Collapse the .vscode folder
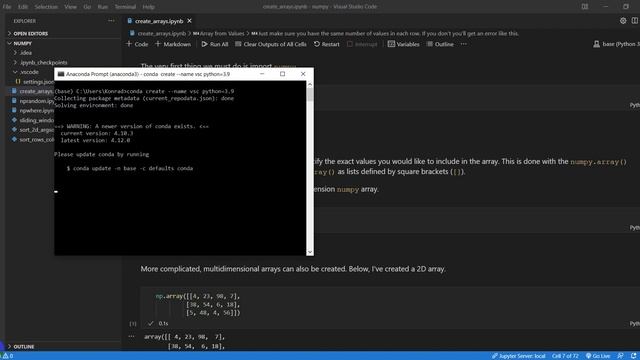 (29, 72)
